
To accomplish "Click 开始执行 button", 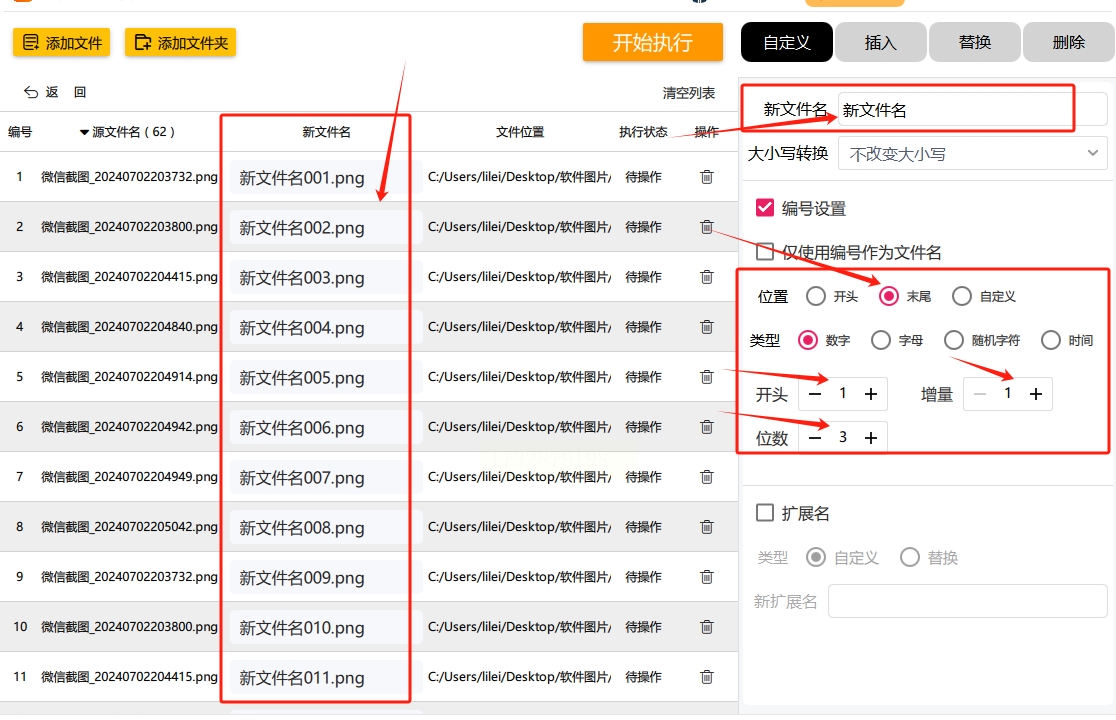I will pyautogui.click(x=653, y=42).
